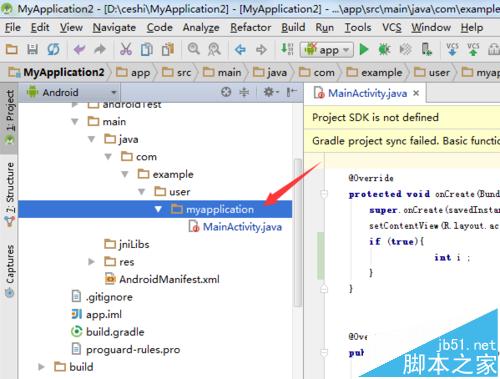Collapse the user folder
The height and width of the screenshot is (379, 500).
[141, 192]
